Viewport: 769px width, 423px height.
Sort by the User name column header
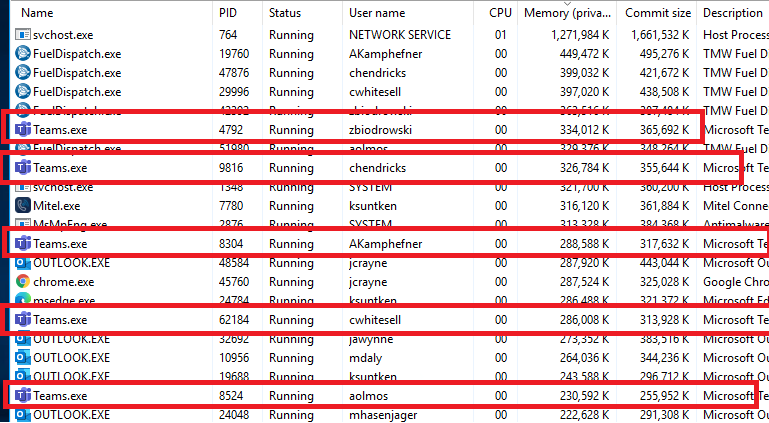coord(377,13)
